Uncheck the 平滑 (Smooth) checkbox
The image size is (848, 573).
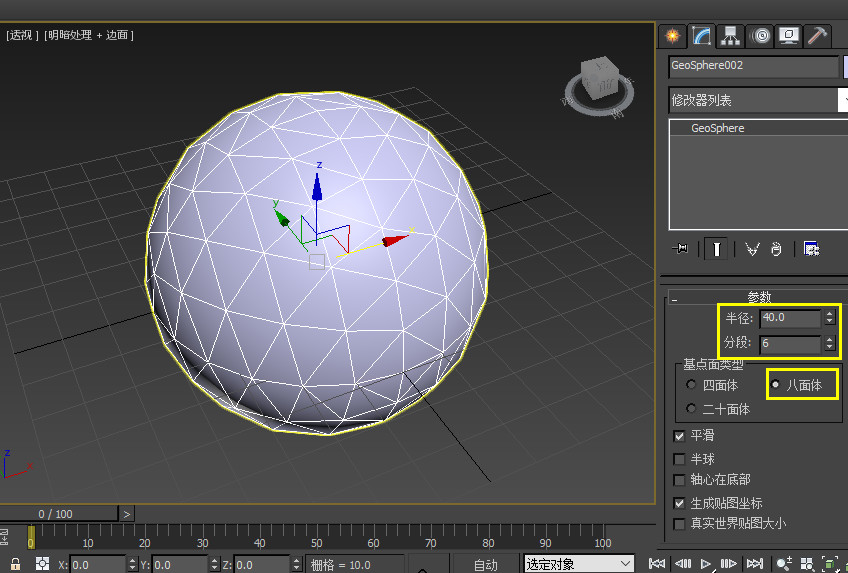point(680,437)
